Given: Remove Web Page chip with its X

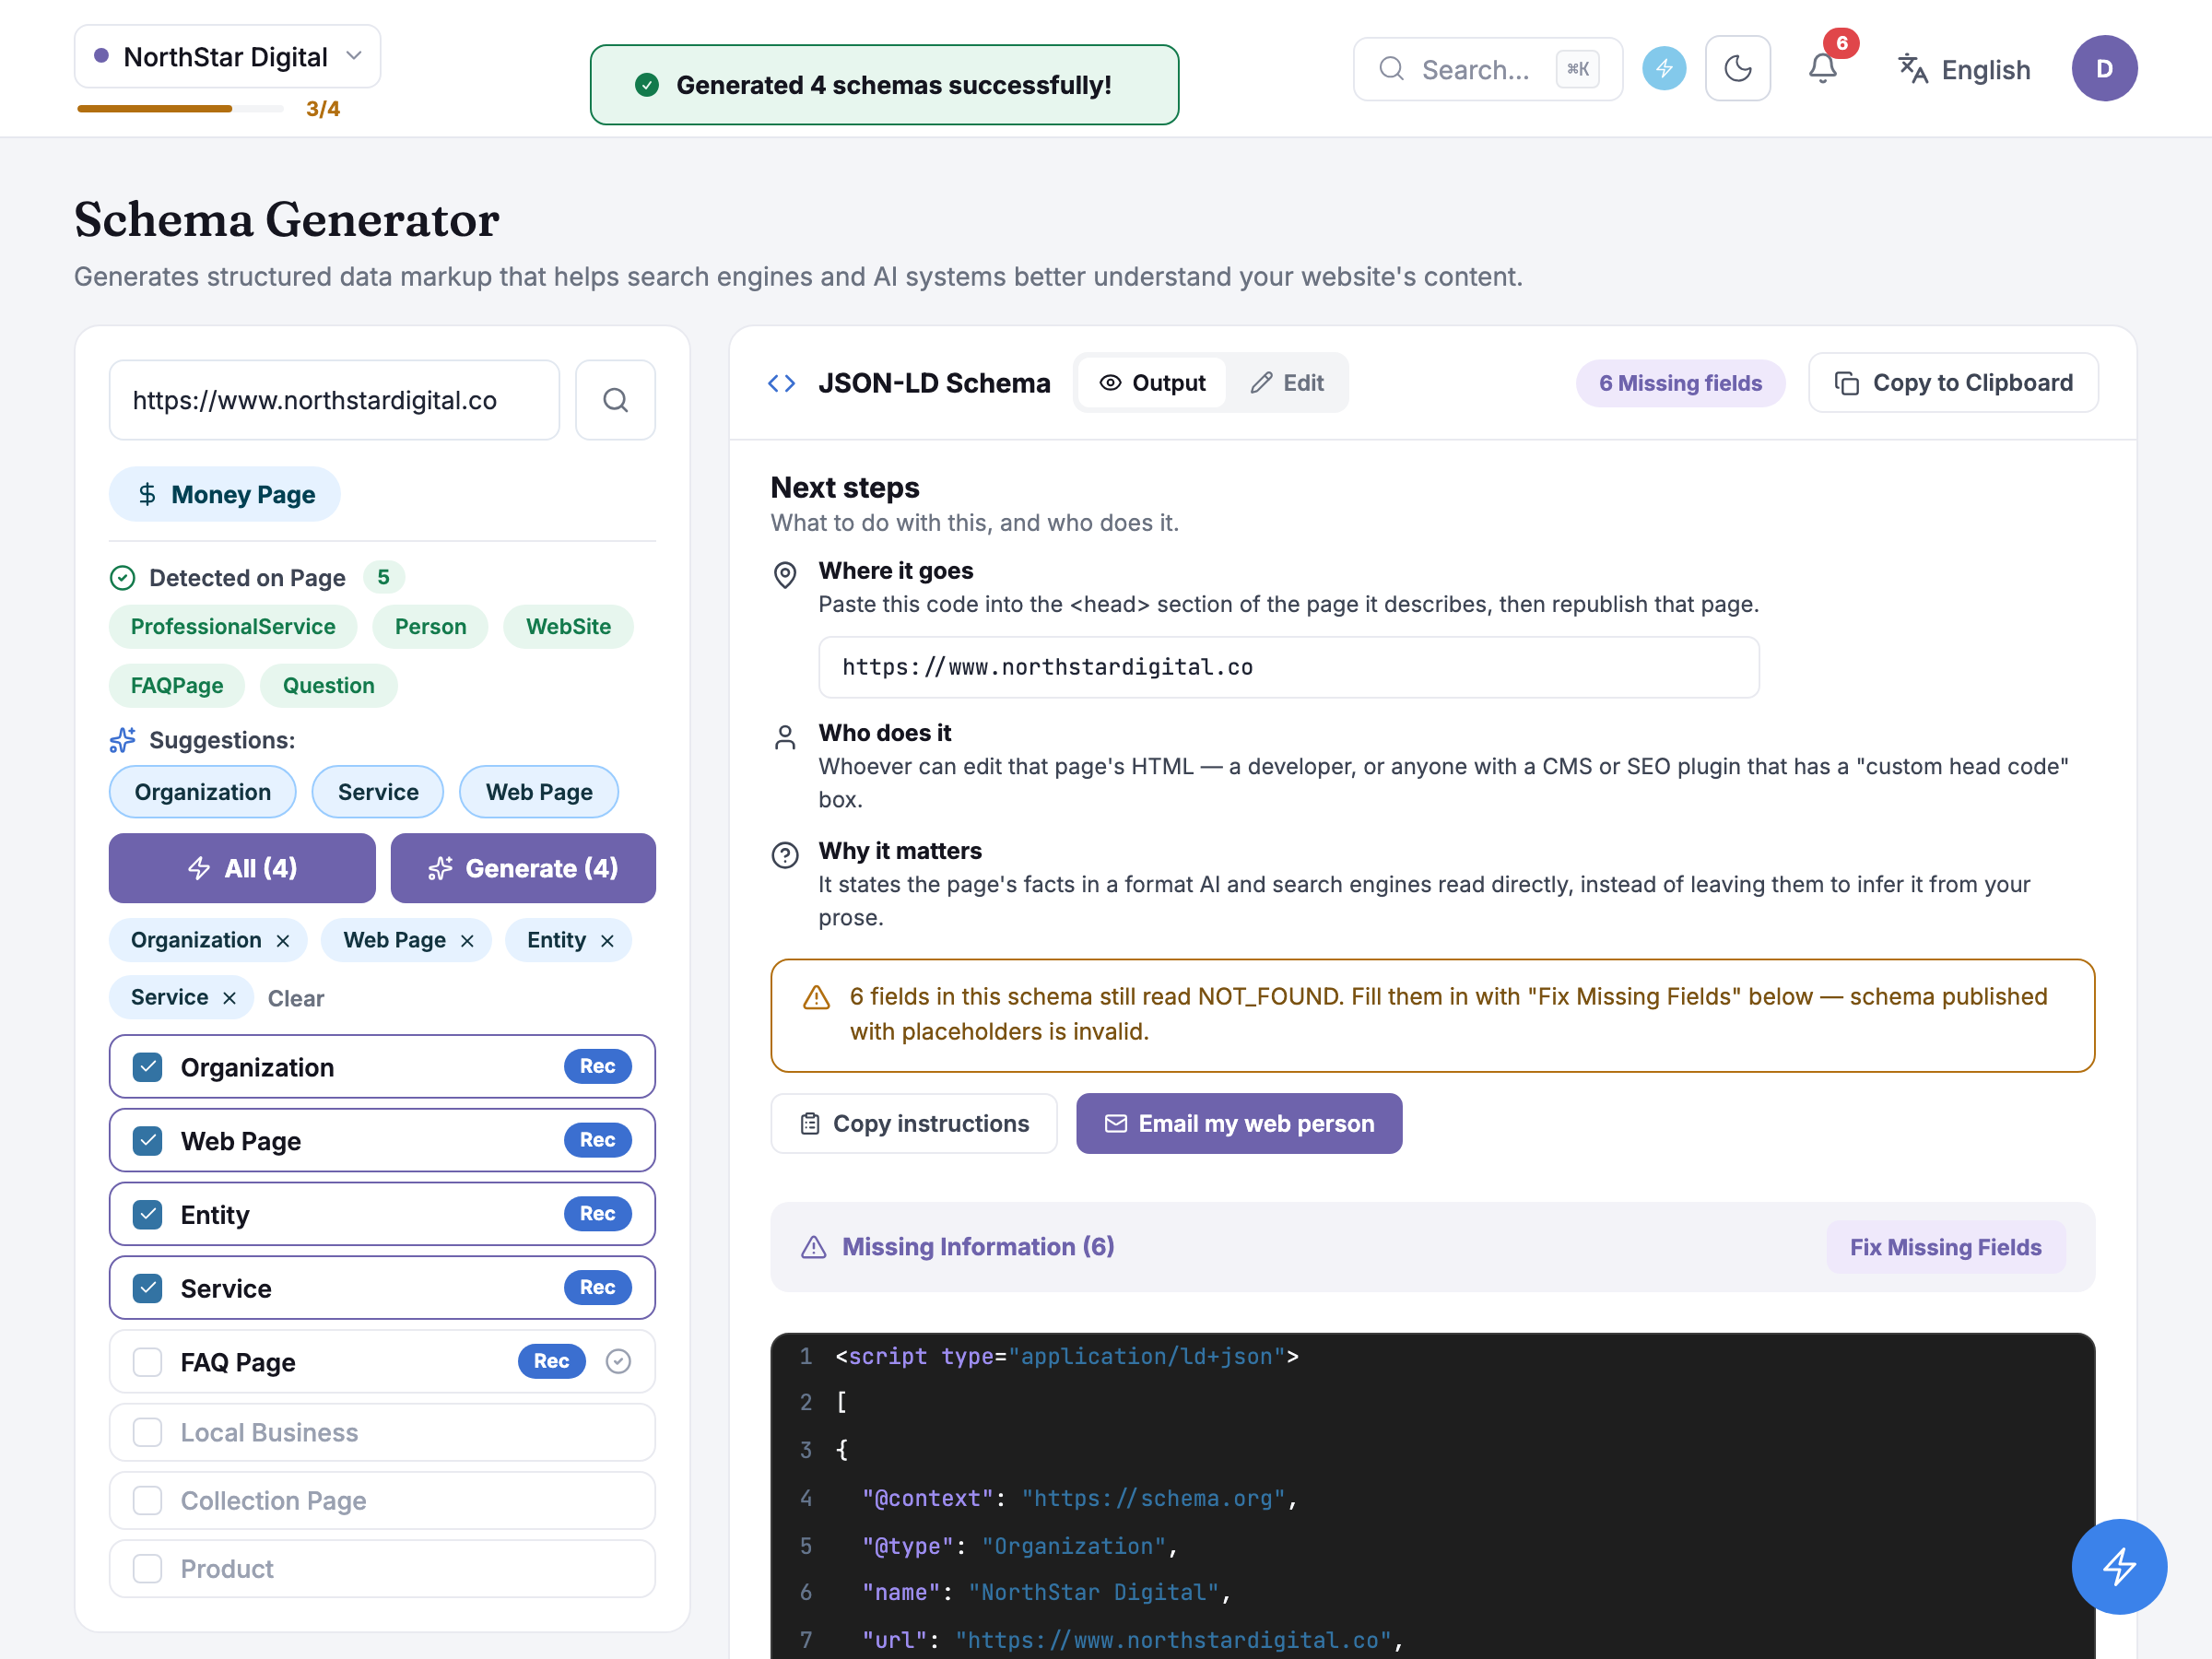Looking at the screenshot, I should 467,941.
